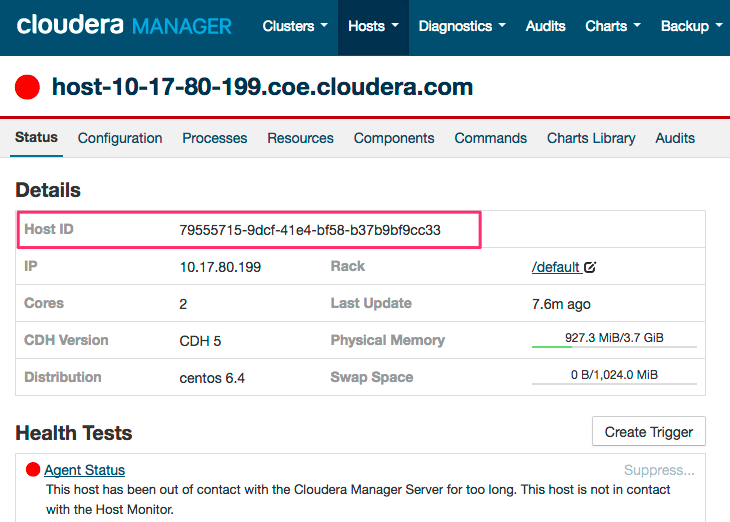Open the Charts Library tab

tap(591, 138)
